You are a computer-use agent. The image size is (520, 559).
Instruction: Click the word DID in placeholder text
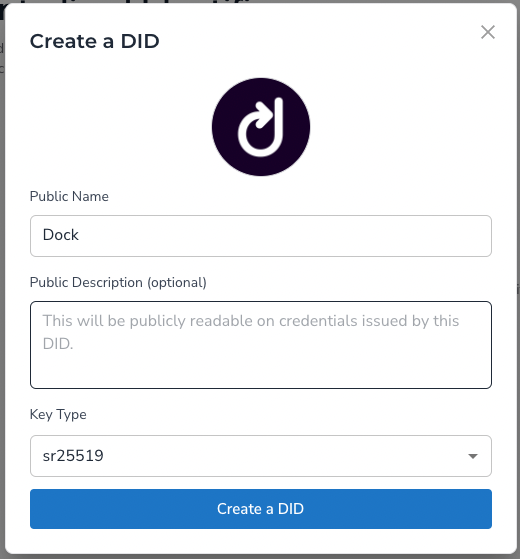pos(57,344)
